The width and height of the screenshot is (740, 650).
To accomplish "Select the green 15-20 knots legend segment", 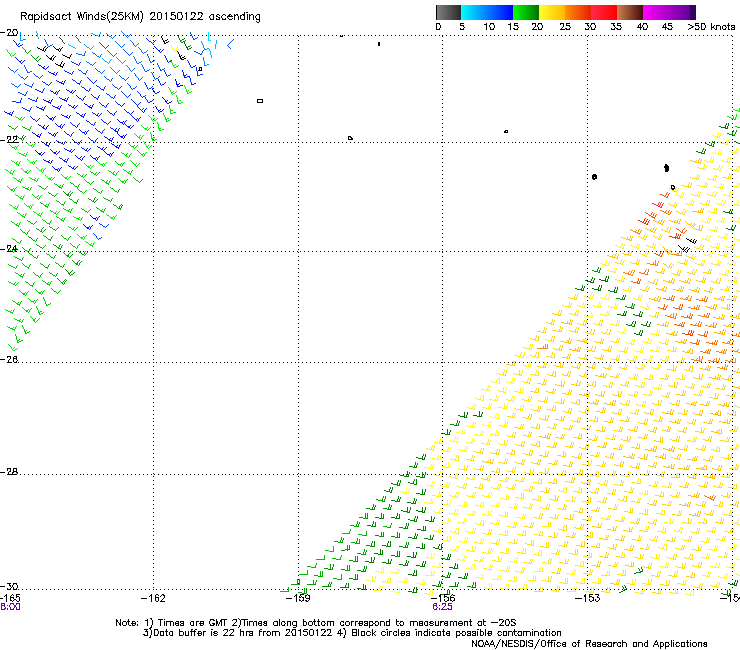I will (526, 12).
